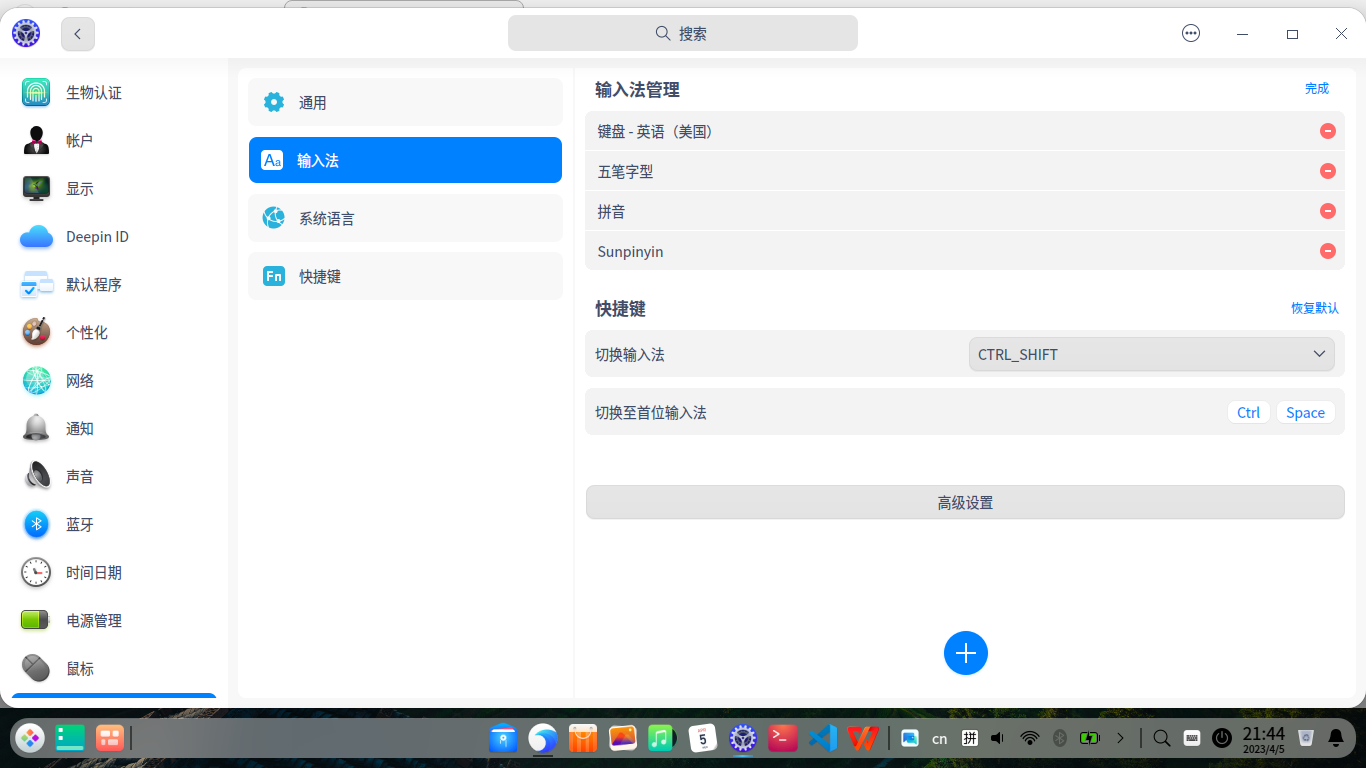Expand hidden tray icons with the chevron
Screen dimensions: 1366x768
tap(1121, 738)
